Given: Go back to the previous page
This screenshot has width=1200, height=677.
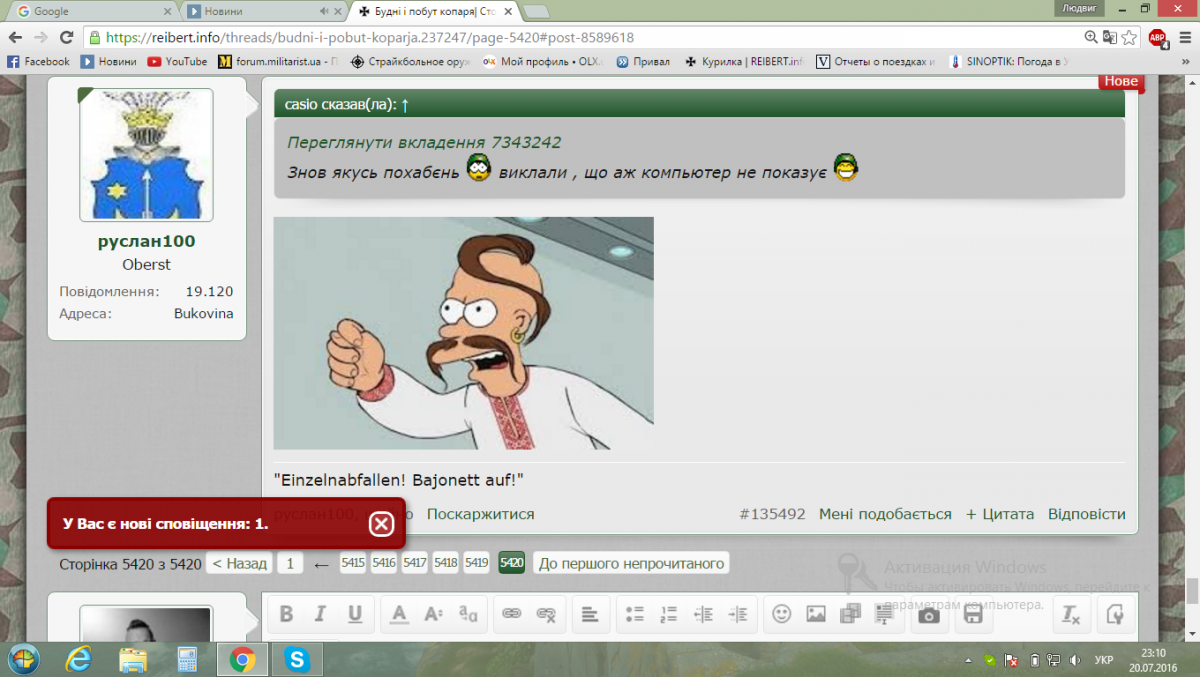Looking at the screenshot, I should [16, 37].
